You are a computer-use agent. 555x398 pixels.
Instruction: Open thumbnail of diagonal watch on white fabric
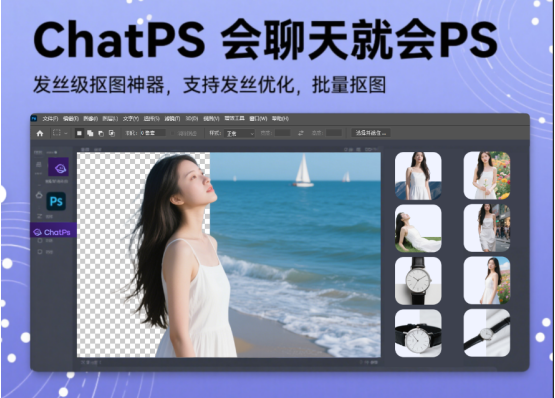click(x=487, y=333)
